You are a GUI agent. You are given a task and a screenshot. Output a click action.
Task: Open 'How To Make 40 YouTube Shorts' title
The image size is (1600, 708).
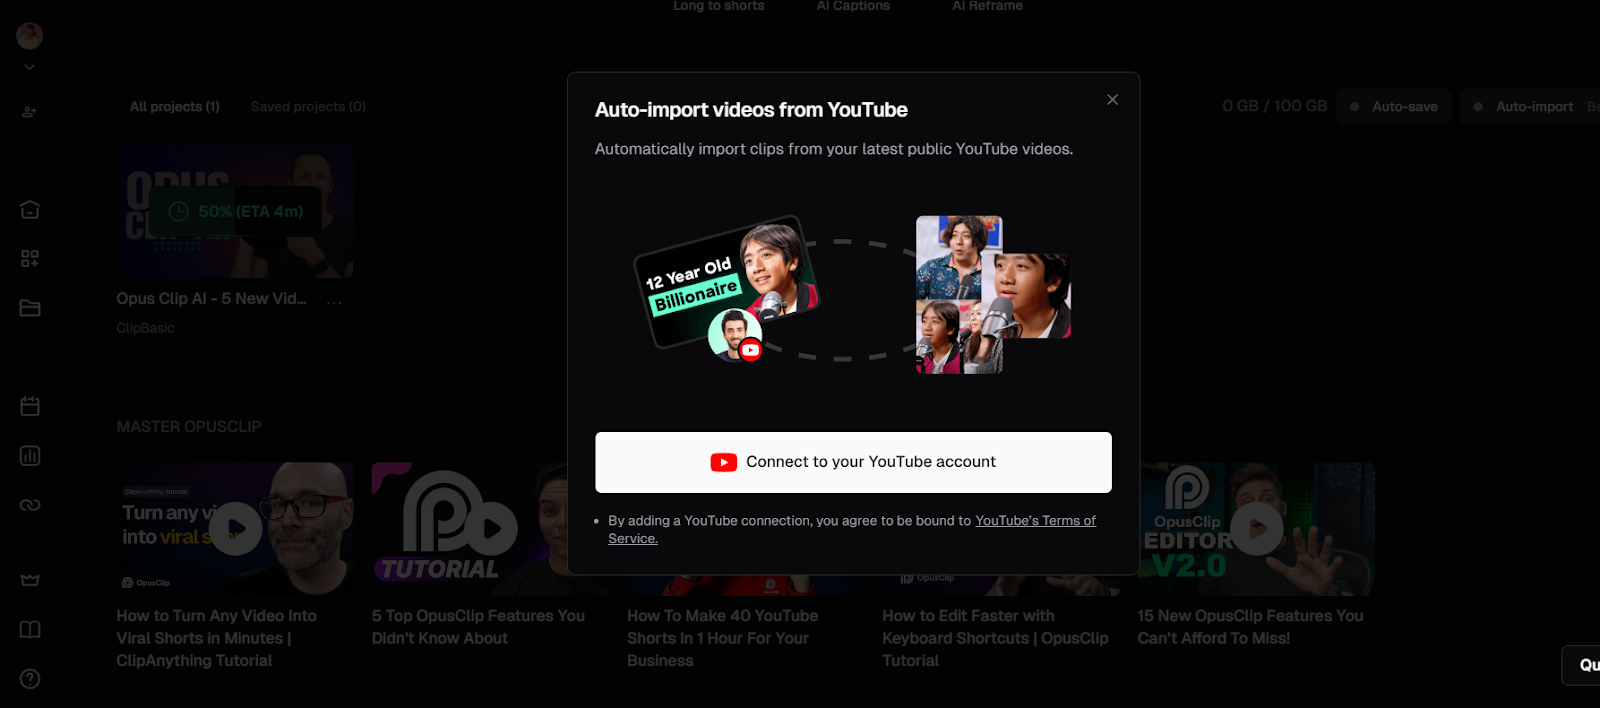723,638
